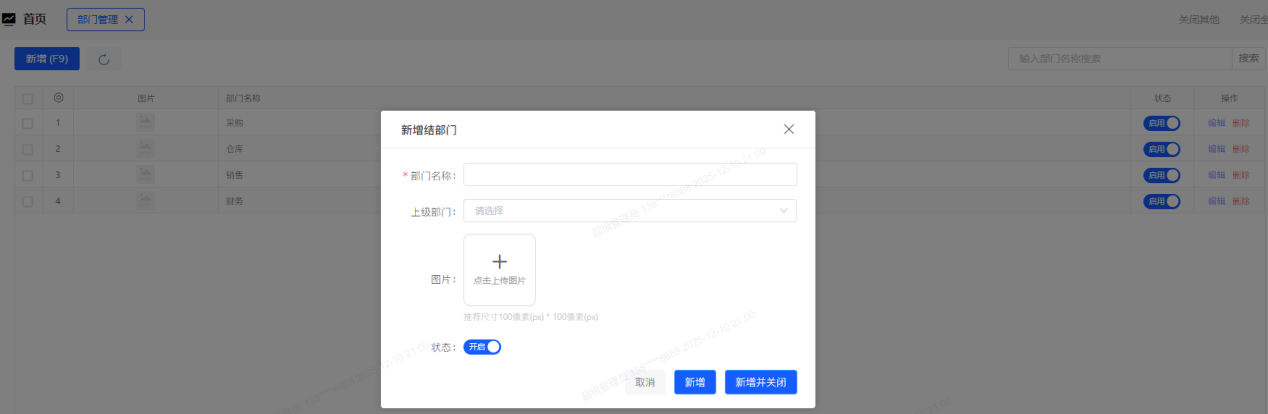Click the plus icon to upload image
This screenshot has height=414, width=1268.
click(x=499, y=262)
